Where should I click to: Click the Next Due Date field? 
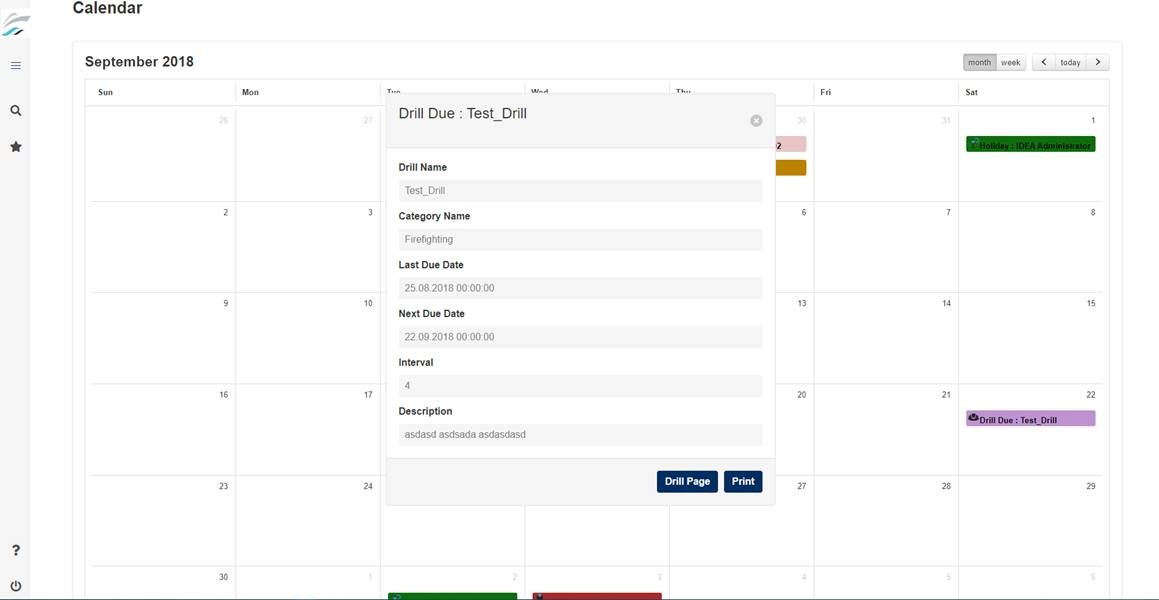coord(580,337)
